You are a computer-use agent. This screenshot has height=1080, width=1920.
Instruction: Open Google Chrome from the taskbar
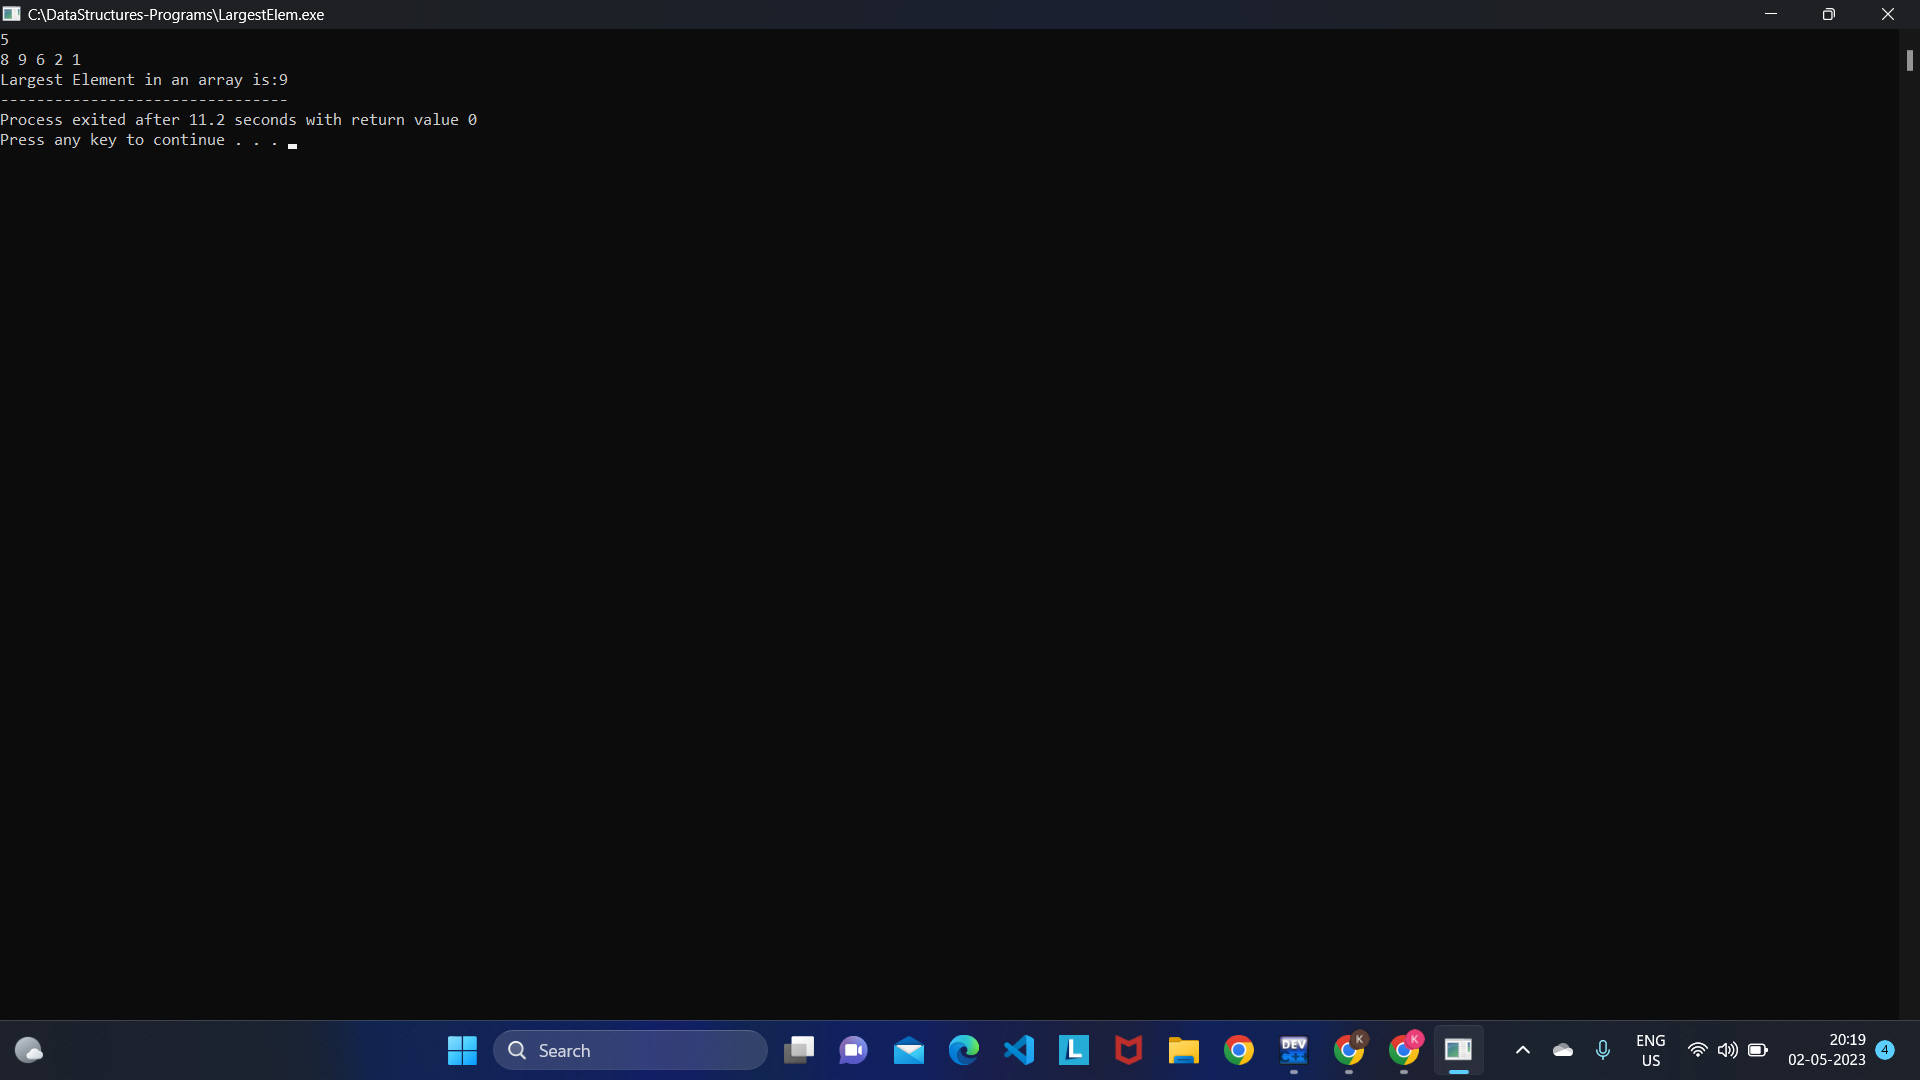[x=1239, y=1050]
